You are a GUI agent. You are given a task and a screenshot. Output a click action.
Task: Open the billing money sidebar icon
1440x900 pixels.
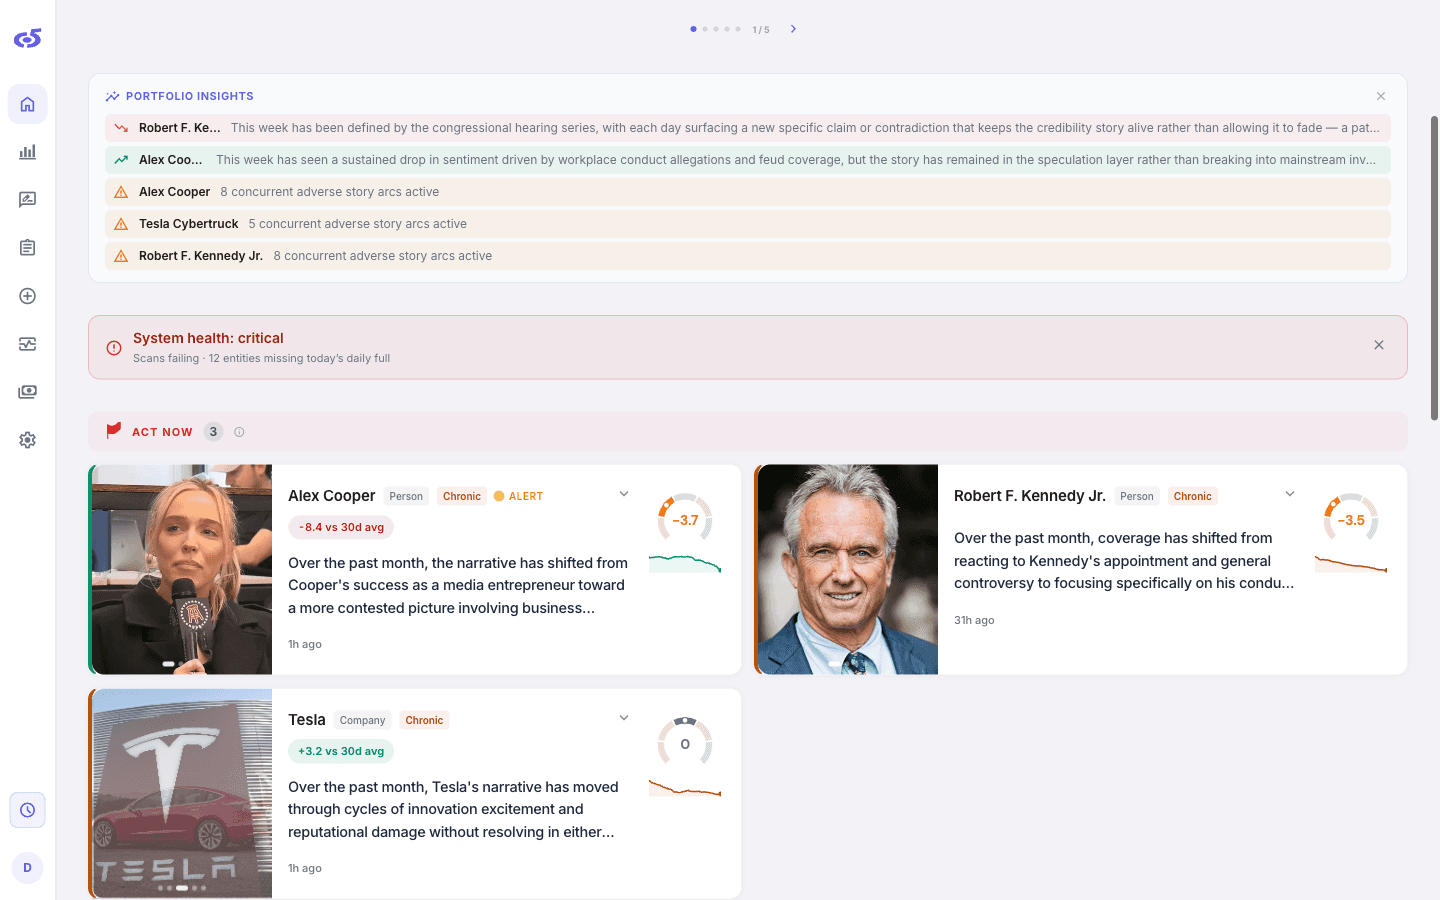tap(27, 392)
